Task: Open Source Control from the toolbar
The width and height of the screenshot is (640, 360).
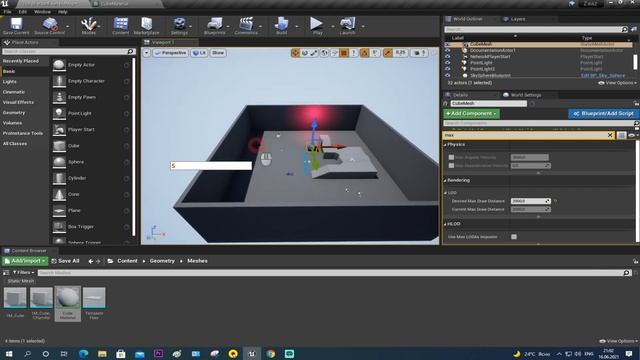Action: [x=50, y=26]
